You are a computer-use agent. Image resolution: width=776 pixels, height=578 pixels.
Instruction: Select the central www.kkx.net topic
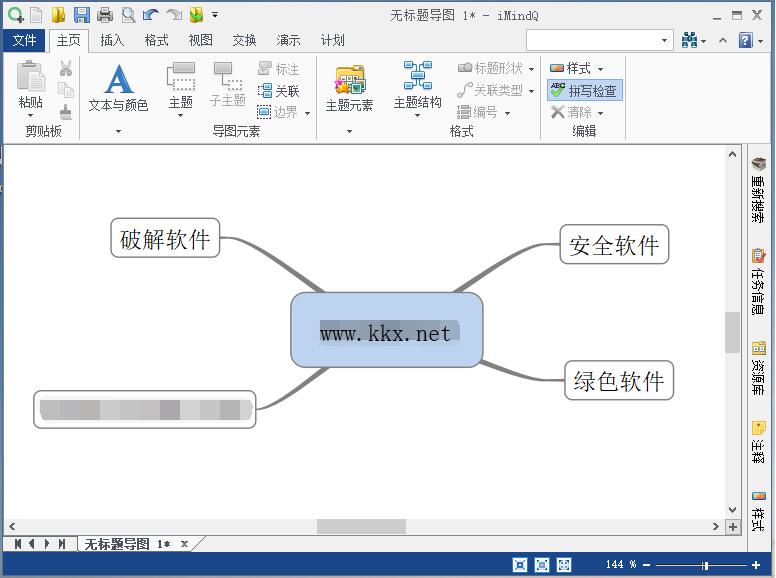387,330
